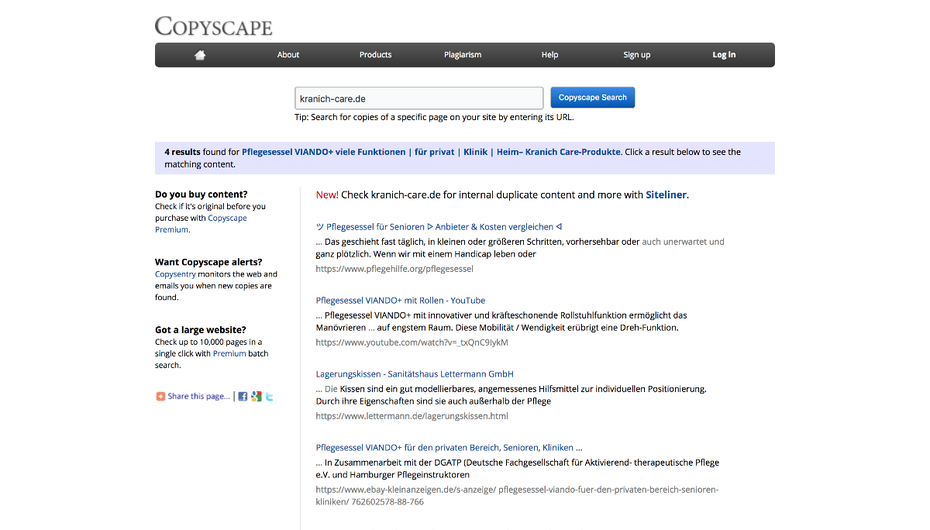This screenshot has height=530, width=930.
Task: Open the About menu item
Action: tap(288, 55)
